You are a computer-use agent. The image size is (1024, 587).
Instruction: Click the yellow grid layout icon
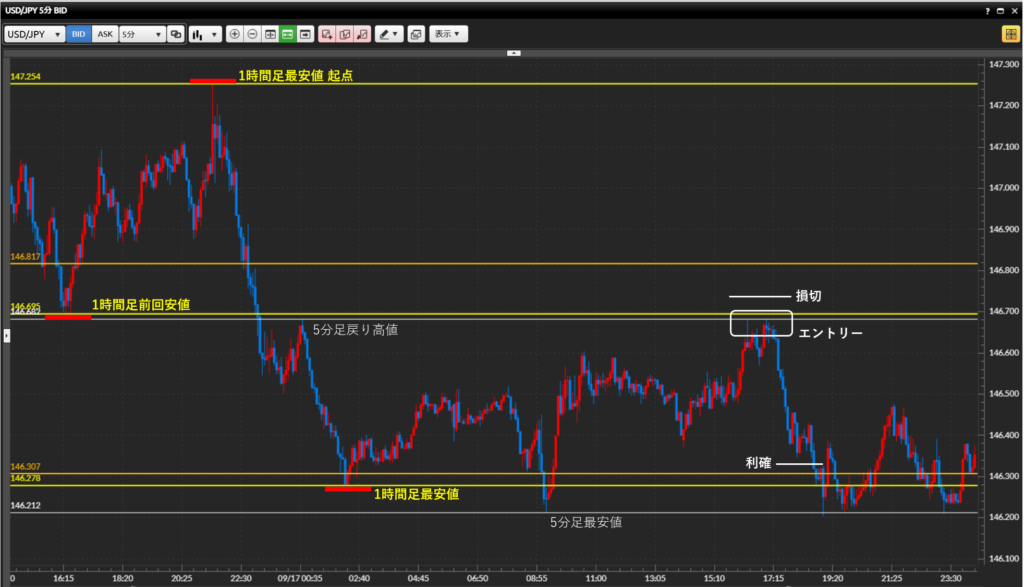click(1010, 34)
